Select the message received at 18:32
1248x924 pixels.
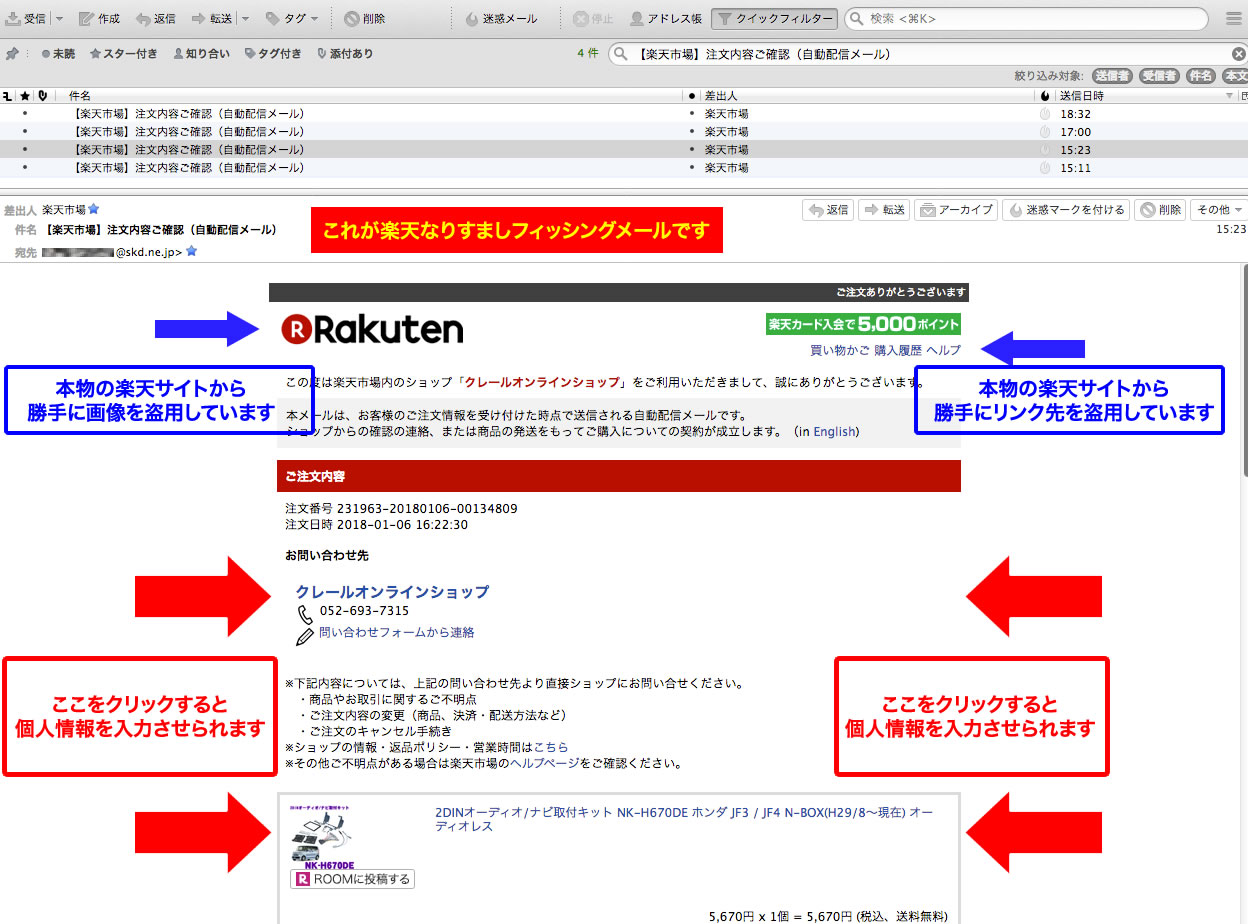[x=624, y=114]
